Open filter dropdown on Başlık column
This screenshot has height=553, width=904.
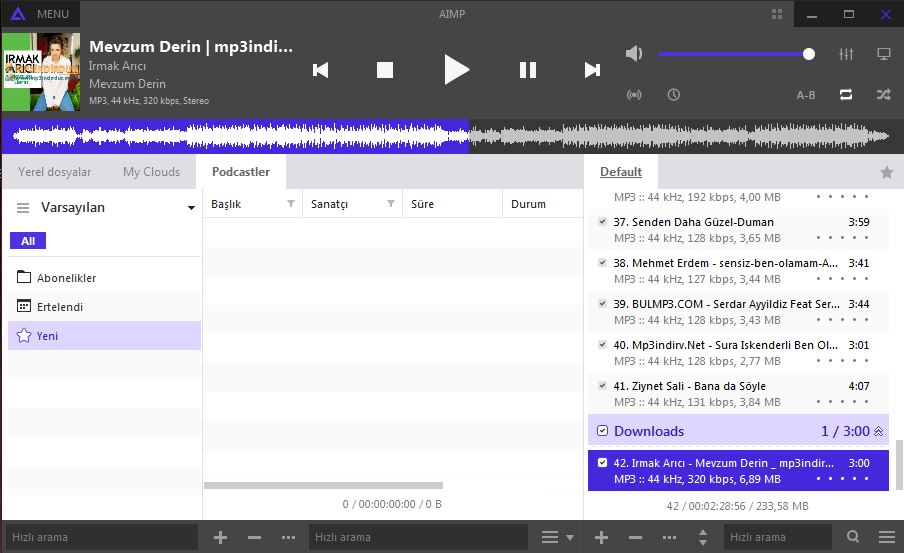[x=291, y=204]
